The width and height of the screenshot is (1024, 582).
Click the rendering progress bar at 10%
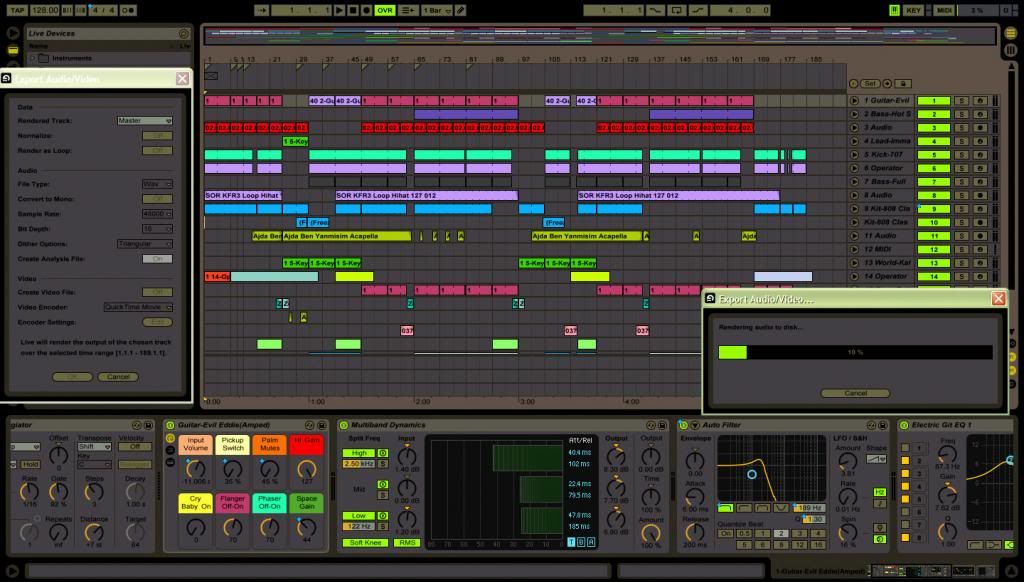pos(855,353)
